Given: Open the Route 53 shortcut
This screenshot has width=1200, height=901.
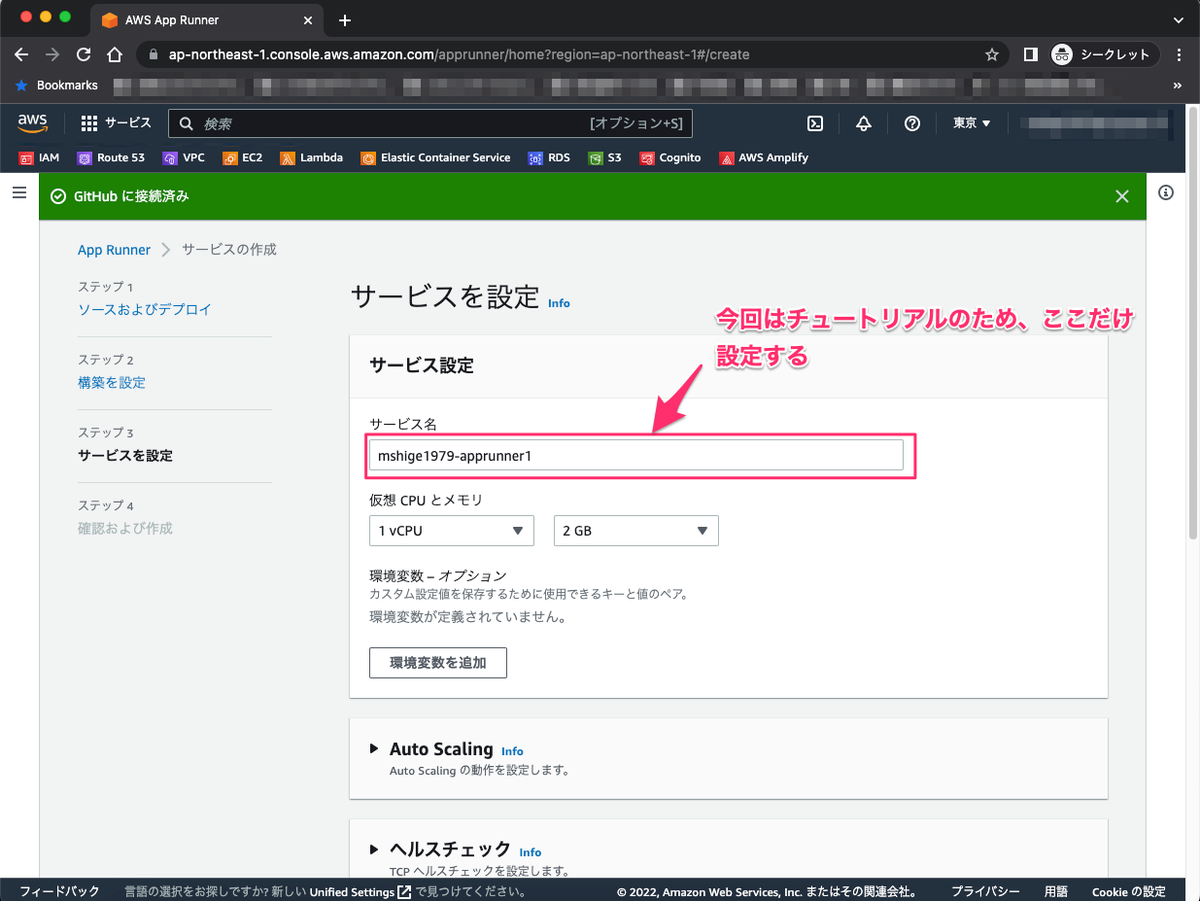Looking at the screenshot, I should (111, 158).
